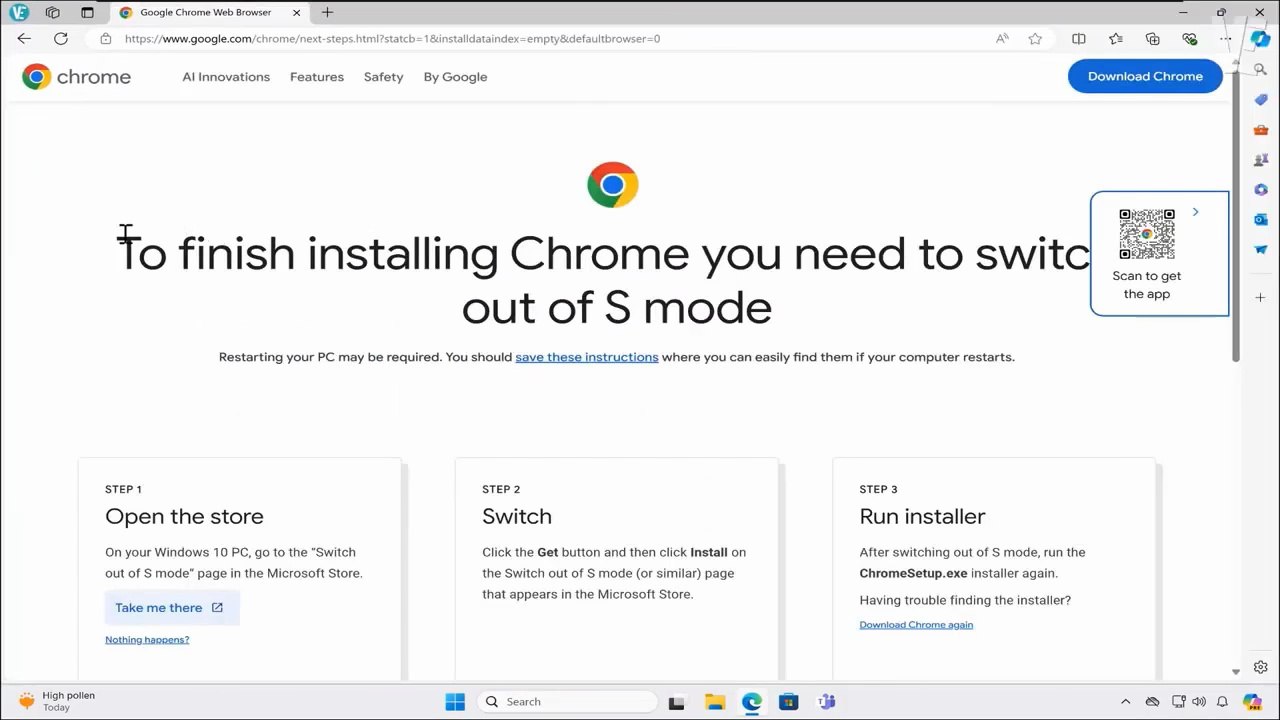The image size is (1280, 720).
Task: Refresh the current page
Action: coord(61,39)
